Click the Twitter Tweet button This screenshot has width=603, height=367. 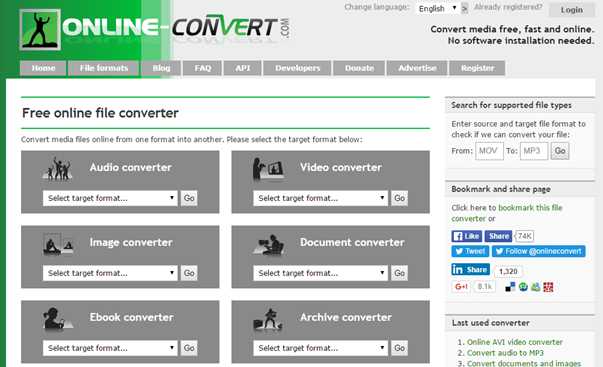[x=470, y=251]
